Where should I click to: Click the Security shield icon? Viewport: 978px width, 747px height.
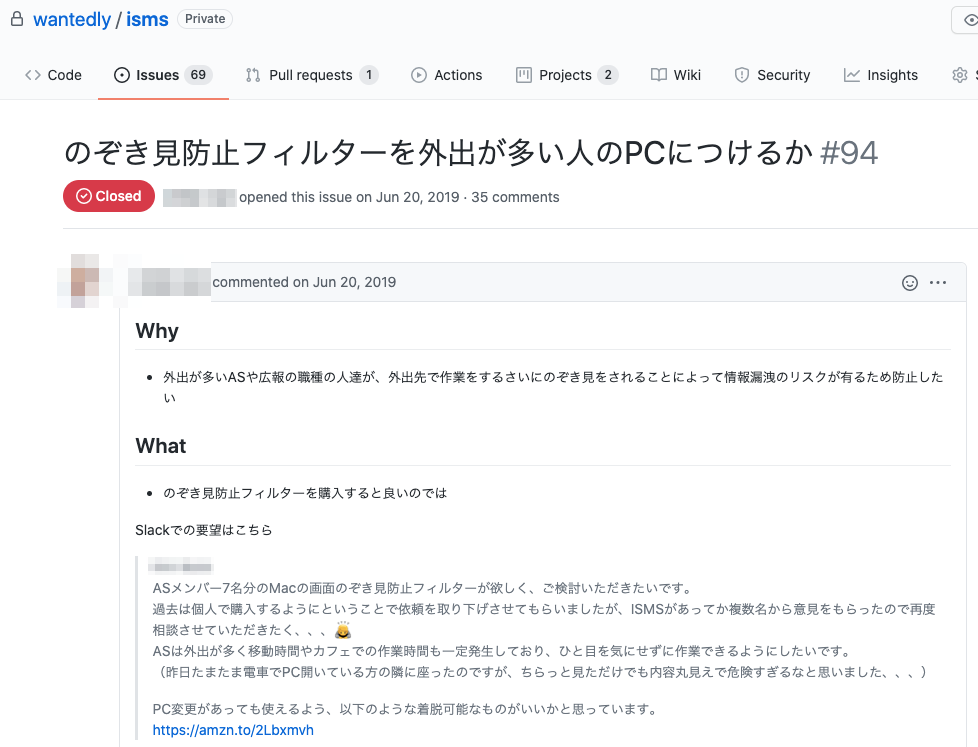[x=742, y=75]
